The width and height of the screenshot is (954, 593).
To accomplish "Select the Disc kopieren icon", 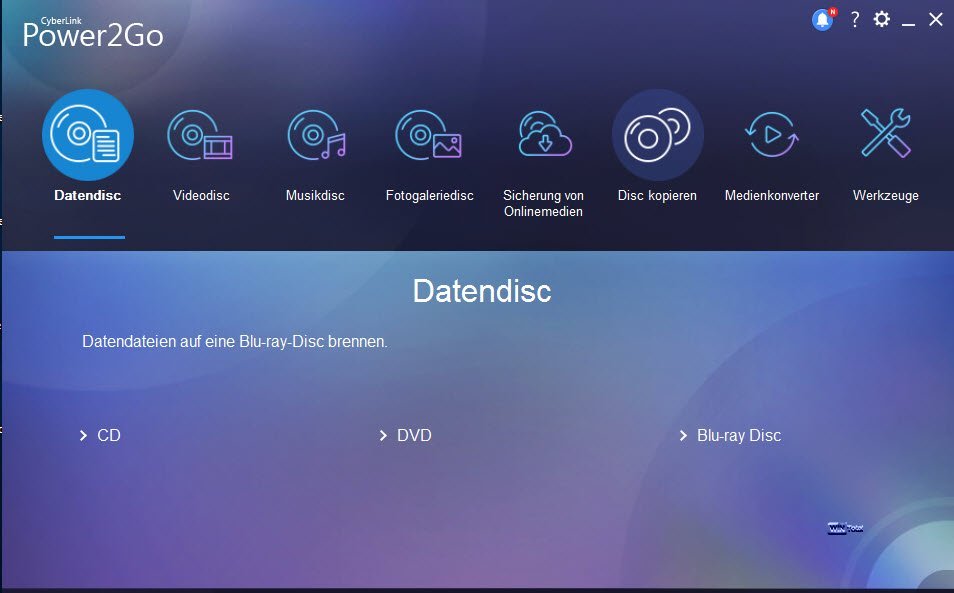I will [x=658, y=135].
